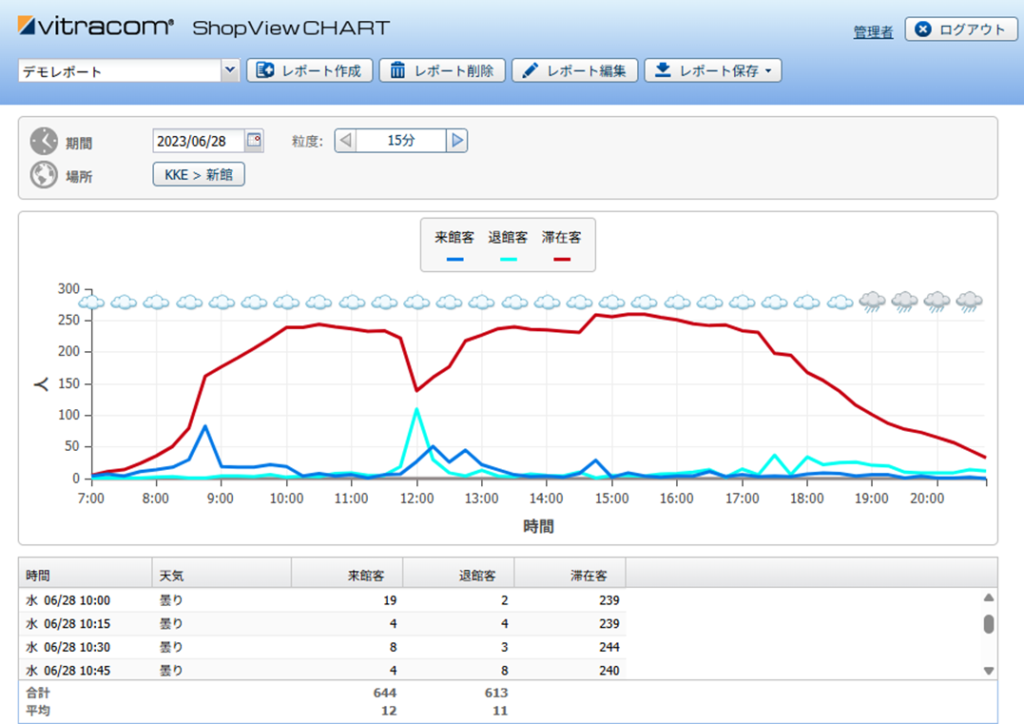Click the clock icon next to 期間
This screenshot has width=1024, height=724.
click(x=44, y=141)
